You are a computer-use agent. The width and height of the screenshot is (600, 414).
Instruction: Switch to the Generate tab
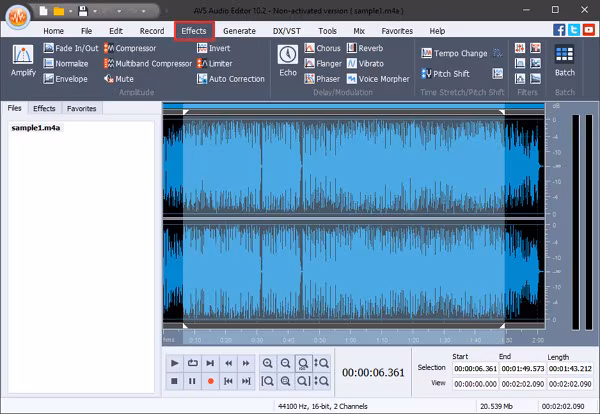pyautogui.click(x=240, y=31)
